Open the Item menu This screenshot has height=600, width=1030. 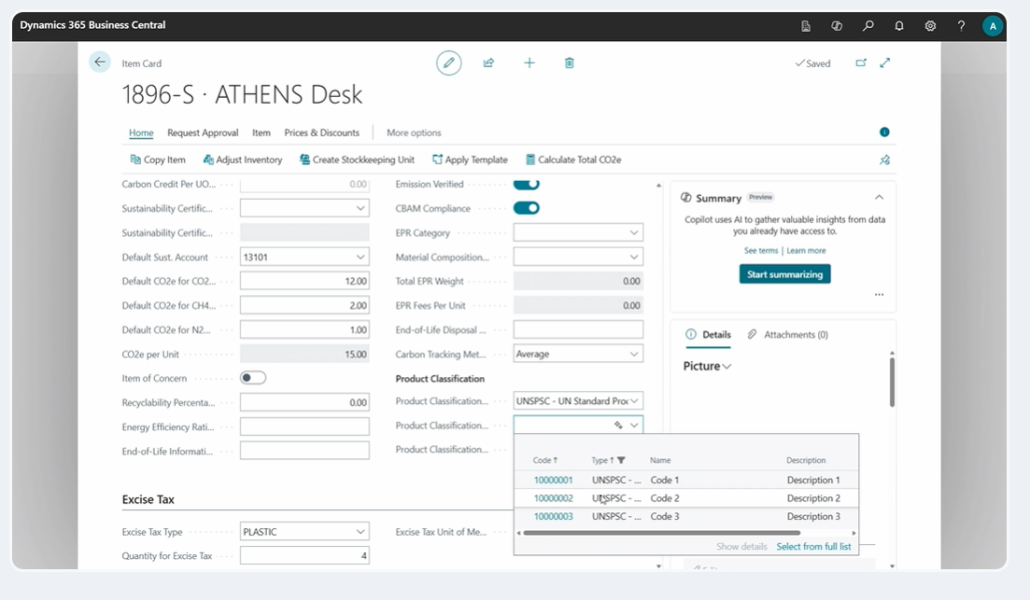(x=261, y=133)
